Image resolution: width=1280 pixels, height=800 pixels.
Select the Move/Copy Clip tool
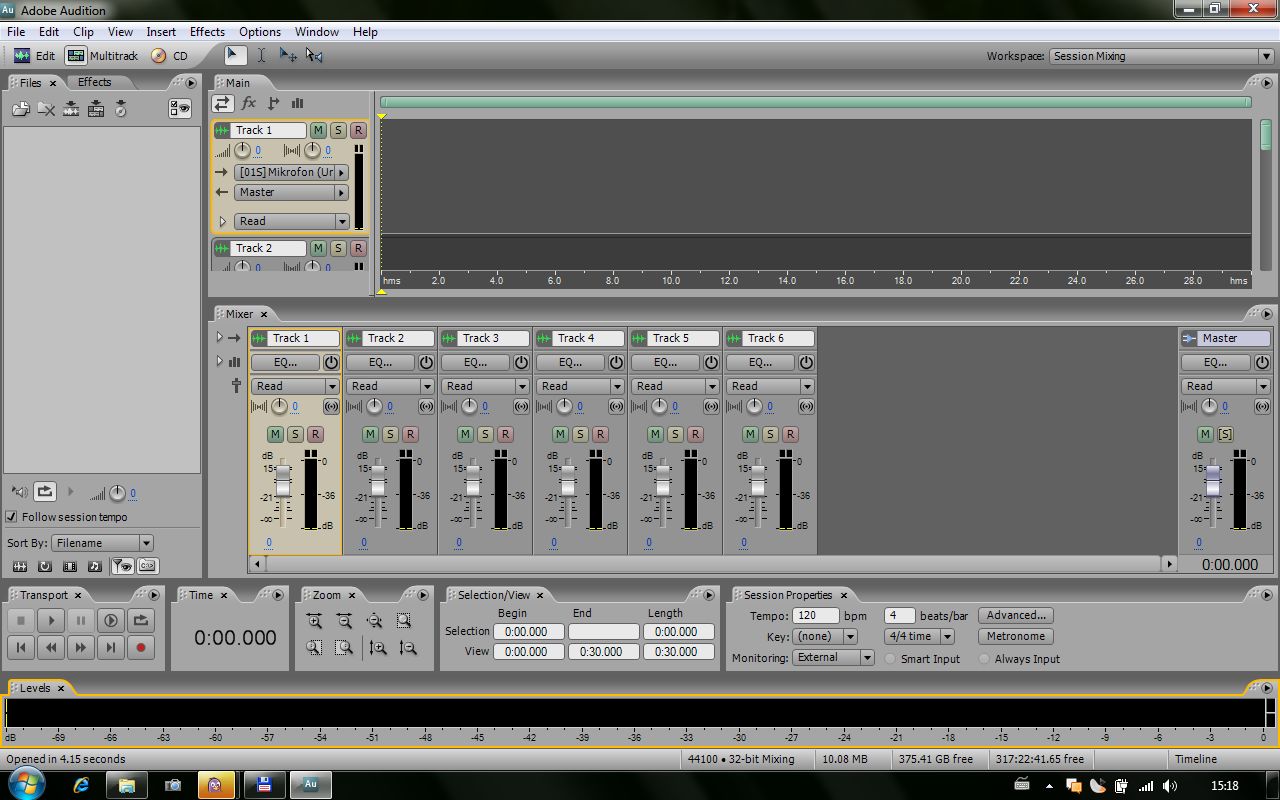tap(288, 56)
